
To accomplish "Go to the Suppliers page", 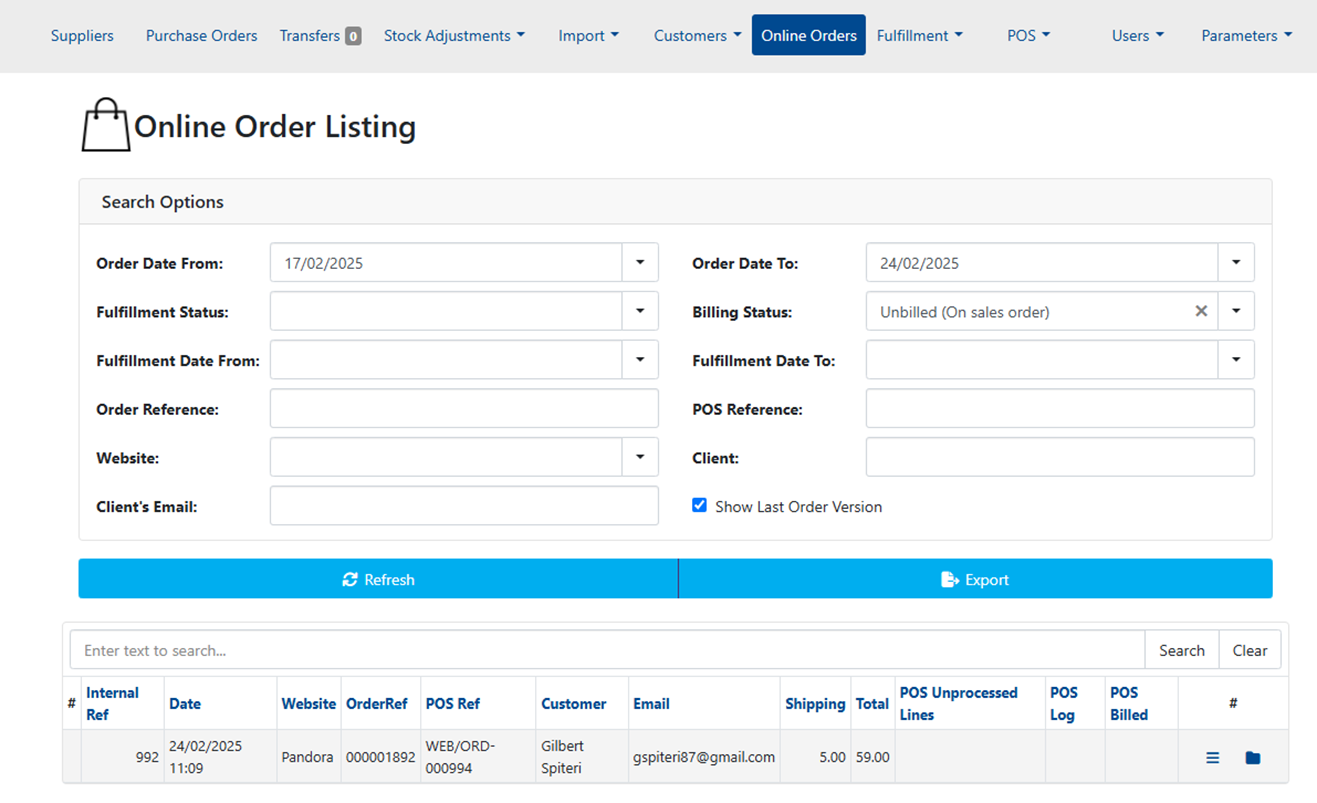I will tap(82, 35).
